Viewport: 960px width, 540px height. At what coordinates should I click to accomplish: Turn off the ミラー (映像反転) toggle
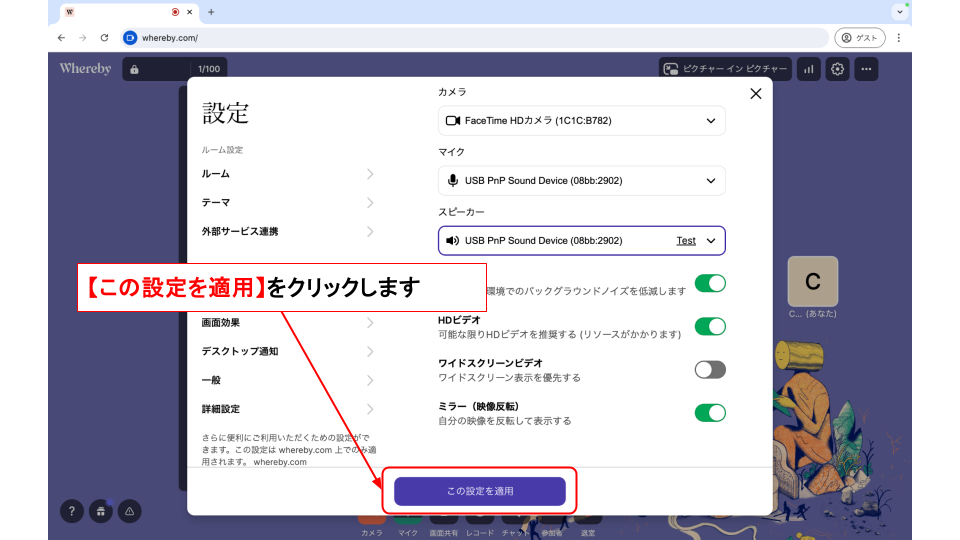710,412
